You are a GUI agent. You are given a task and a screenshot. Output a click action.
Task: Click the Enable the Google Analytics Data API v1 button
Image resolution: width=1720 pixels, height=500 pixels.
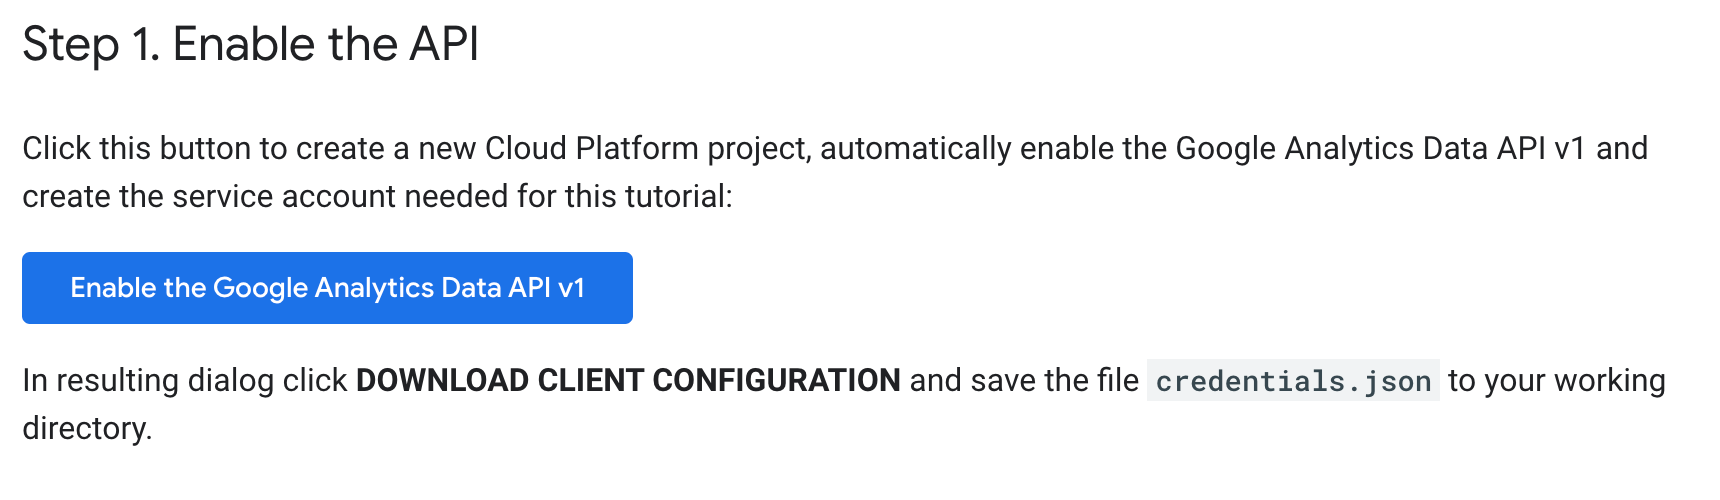(x=327, y=288)
